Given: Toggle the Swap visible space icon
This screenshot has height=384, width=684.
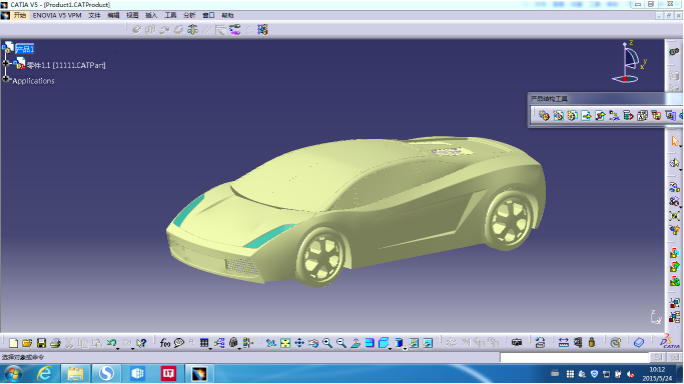Looking at the screenshot, I should pyautogui.click(x=428, y=343).
